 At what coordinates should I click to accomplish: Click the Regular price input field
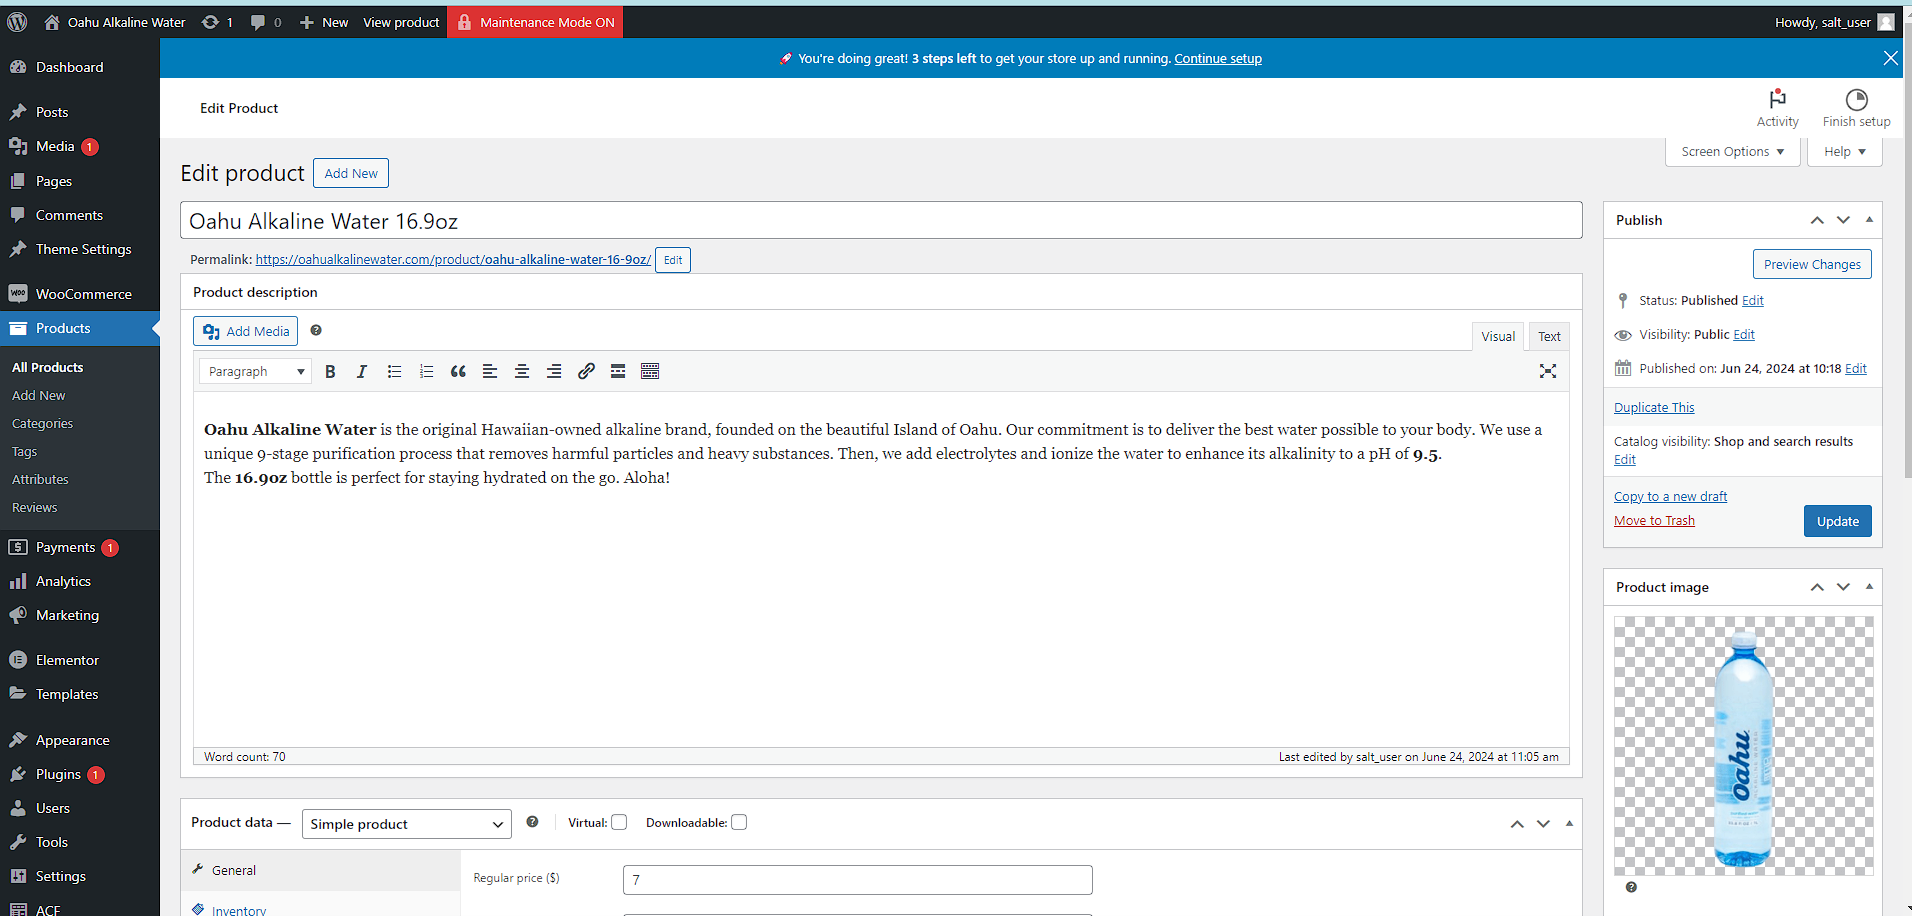point(858,880)
